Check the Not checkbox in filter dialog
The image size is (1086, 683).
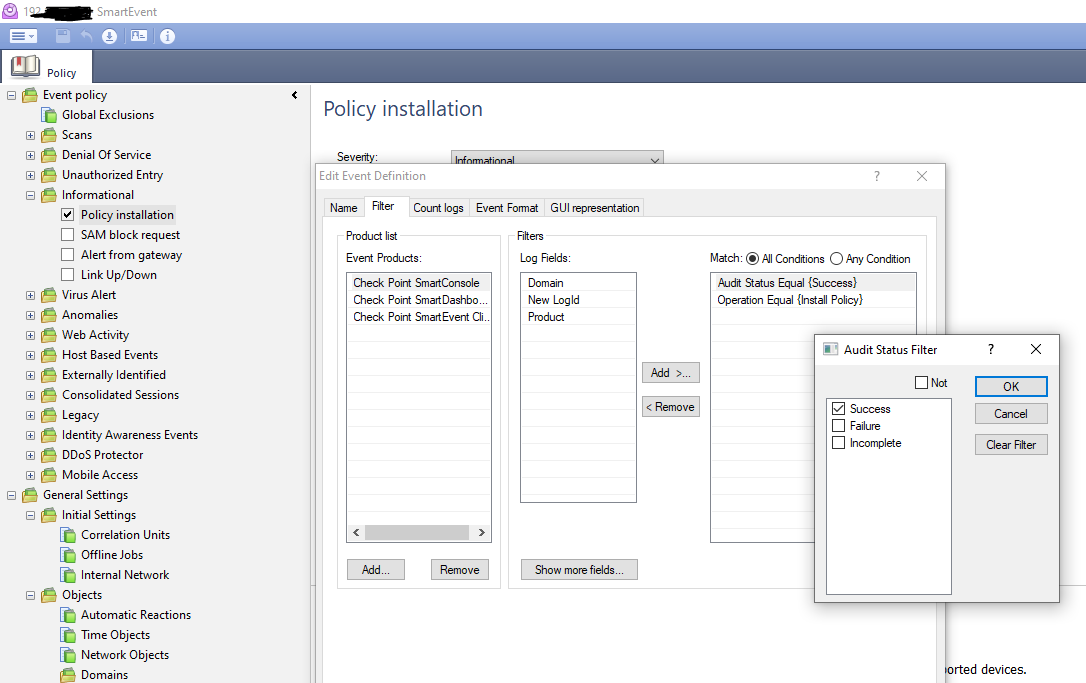point(921,383)
